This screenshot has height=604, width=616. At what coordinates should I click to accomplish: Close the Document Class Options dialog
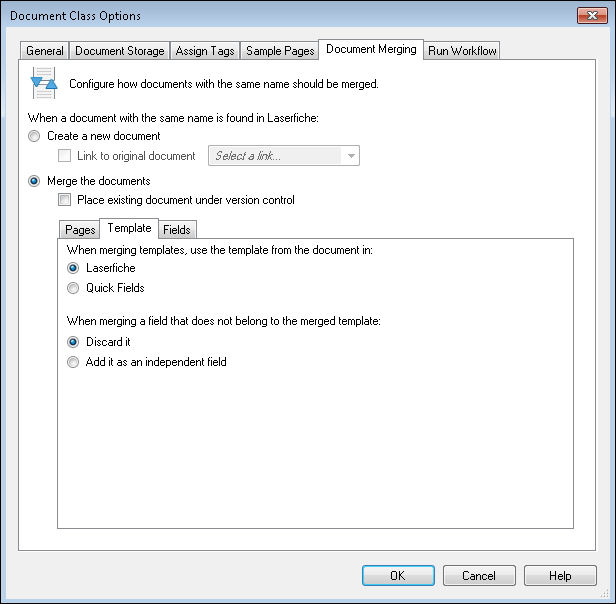coord(592,15)
